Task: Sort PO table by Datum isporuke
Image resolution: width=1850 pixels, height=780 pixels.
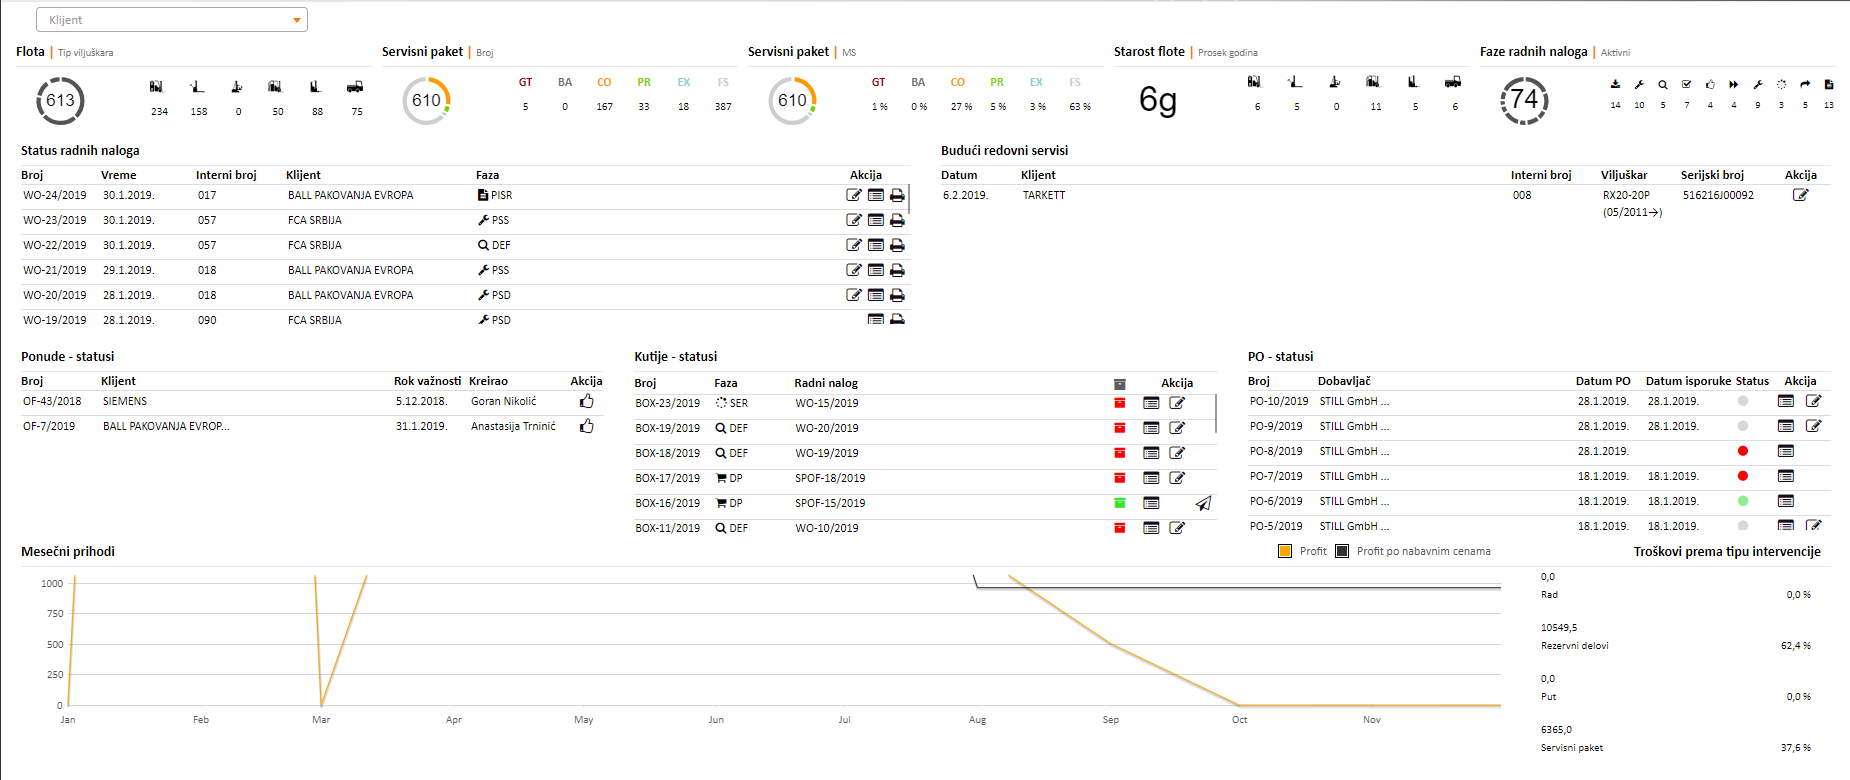Action: tap(1688, 381)
